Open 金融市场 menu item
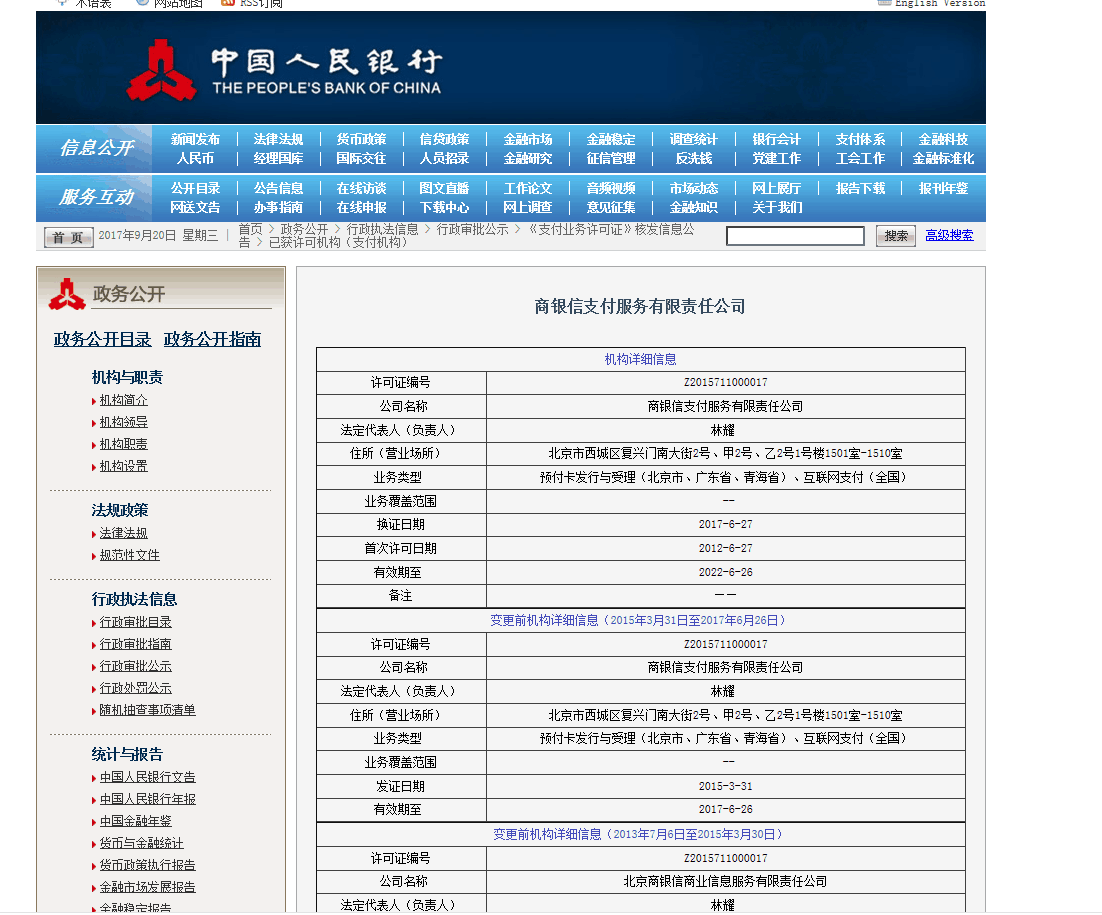1102x915 pixels. click(x=528, y=139)
